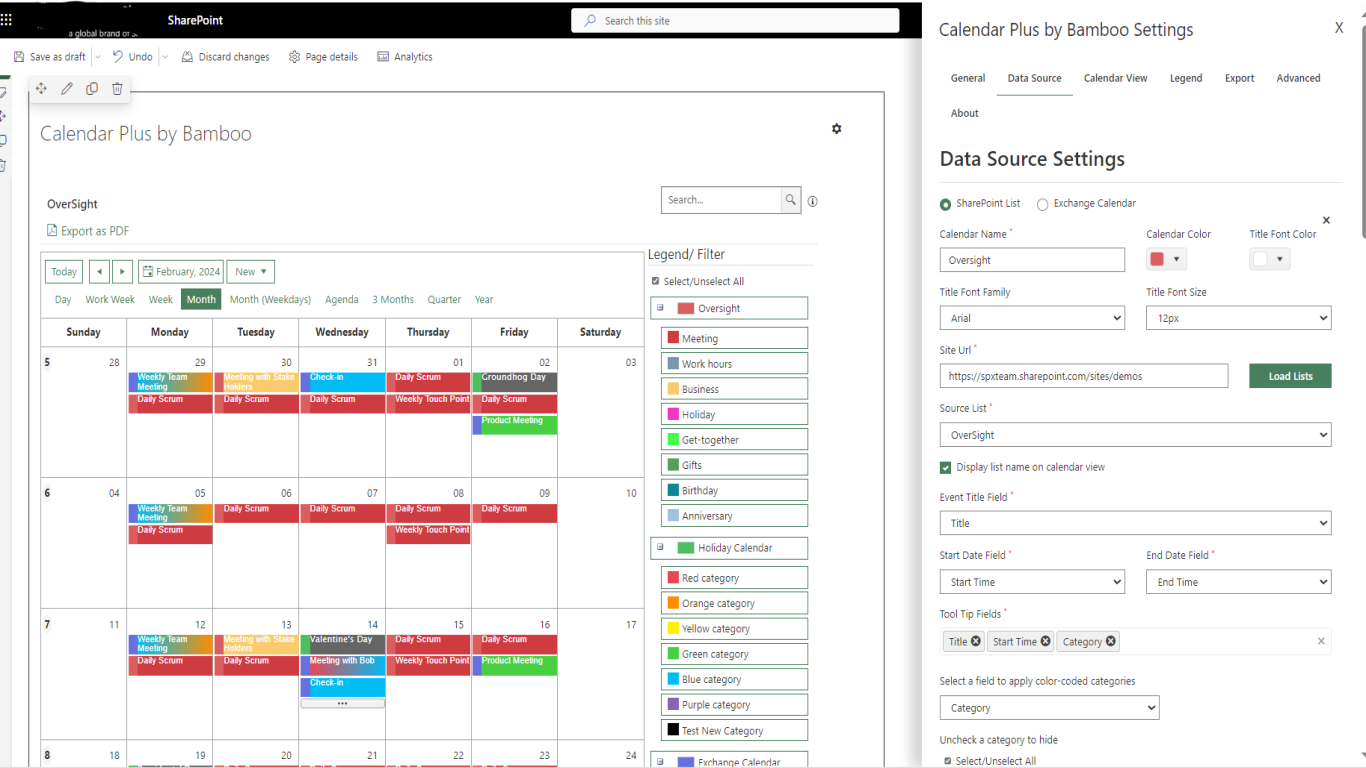Click the Search this site box

[735, 20]
